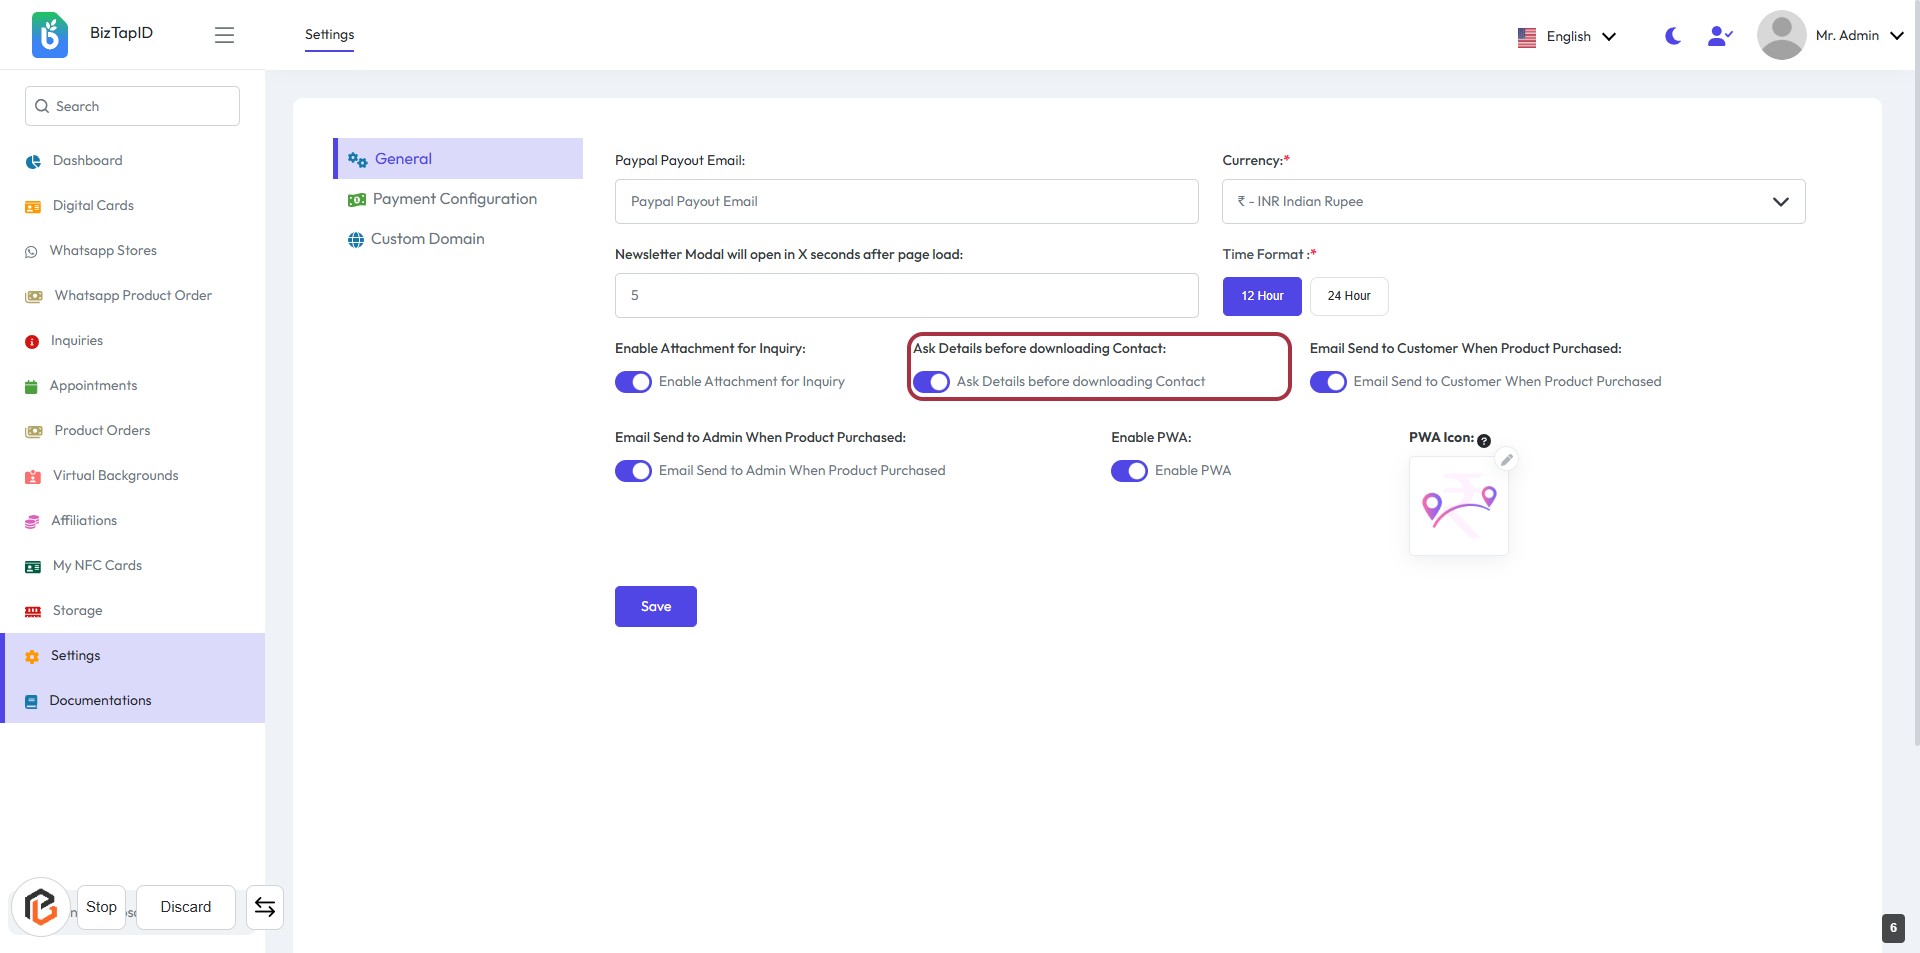
Task: Expand the English language selector
Action: [1566, 37]
